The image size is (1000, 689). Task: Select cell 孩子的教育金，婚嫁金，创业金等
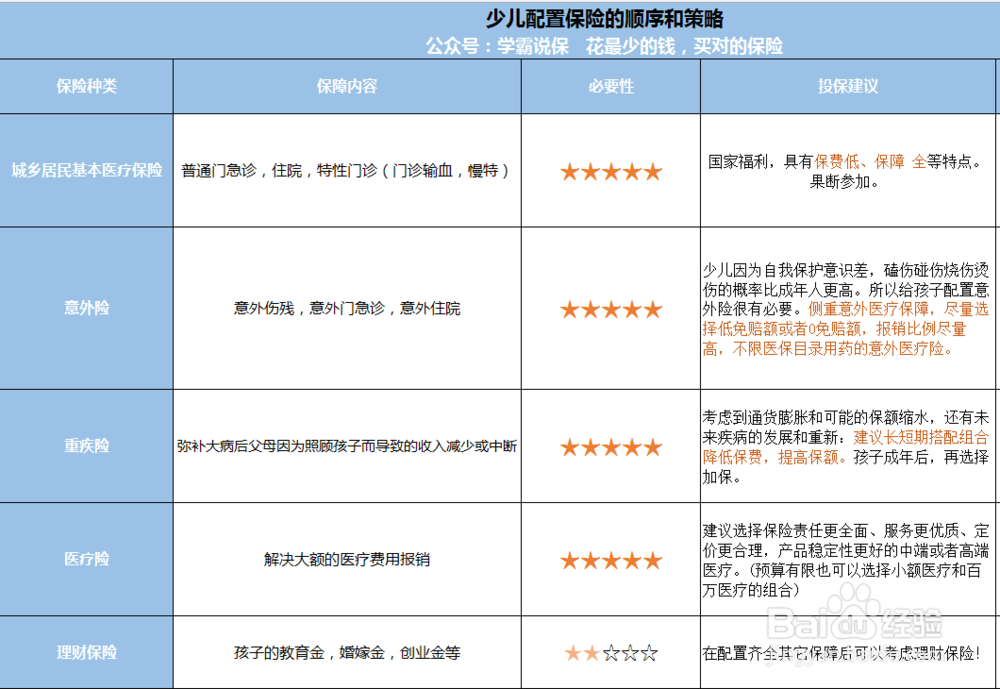(347, 653)
